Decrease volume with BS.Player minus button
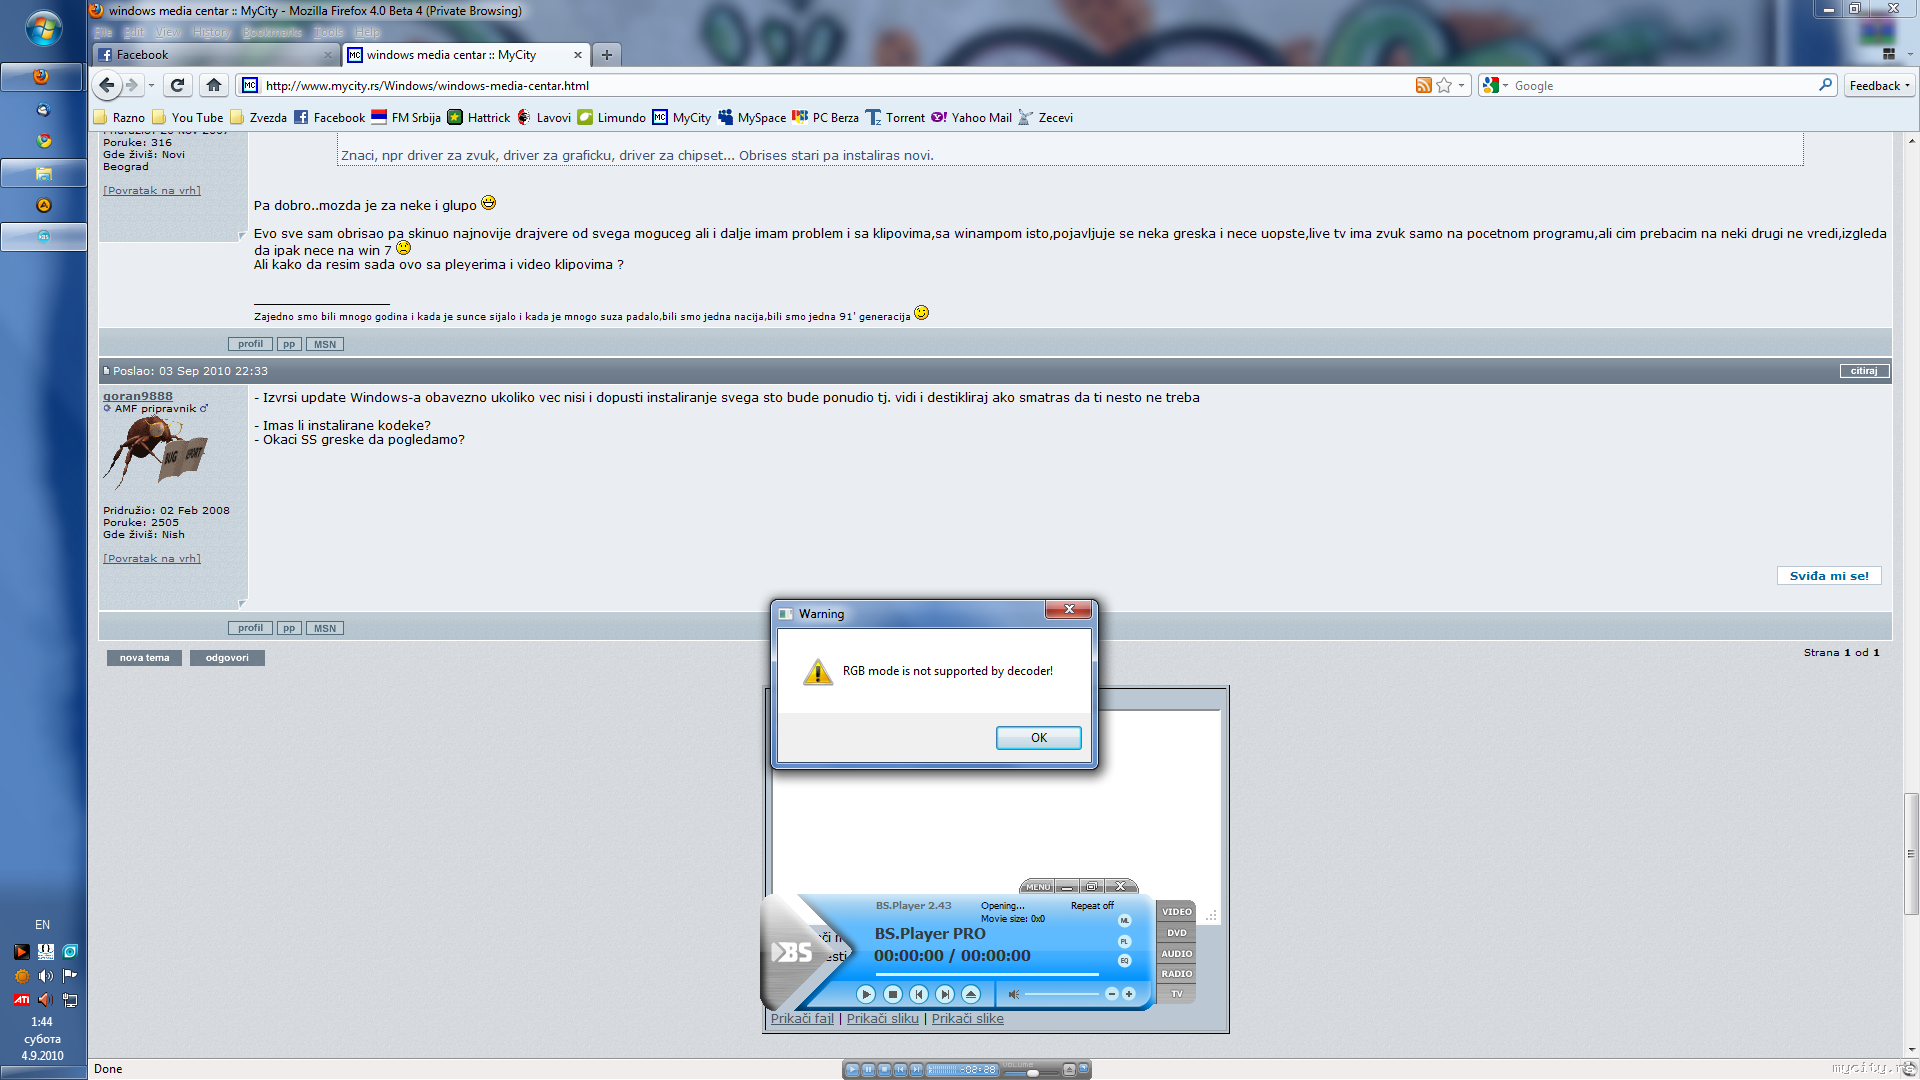The width and height of the screenshot is (1920, 1080). coord(1111,994)
